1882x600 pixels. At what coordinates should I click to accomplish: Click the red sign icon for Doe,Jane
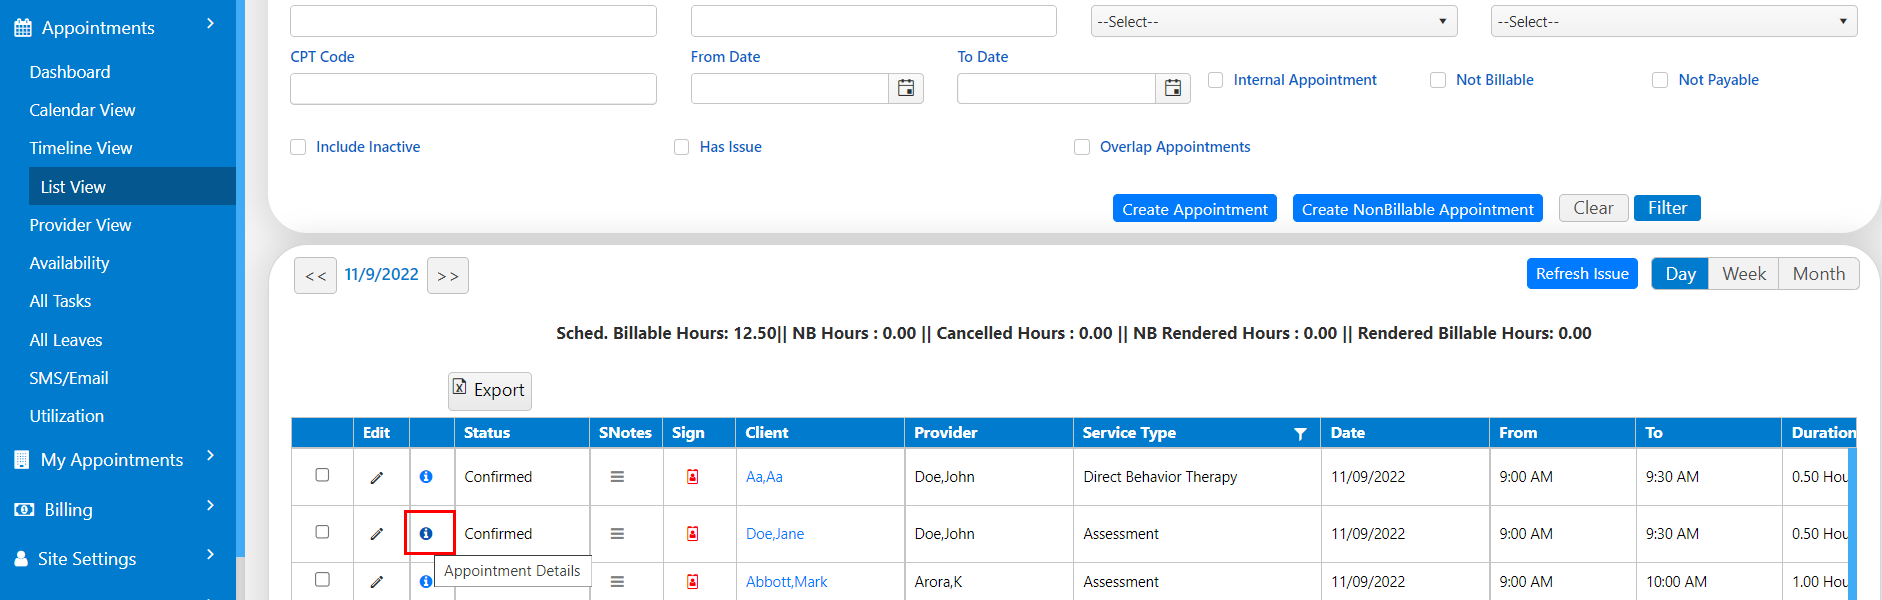692,534
